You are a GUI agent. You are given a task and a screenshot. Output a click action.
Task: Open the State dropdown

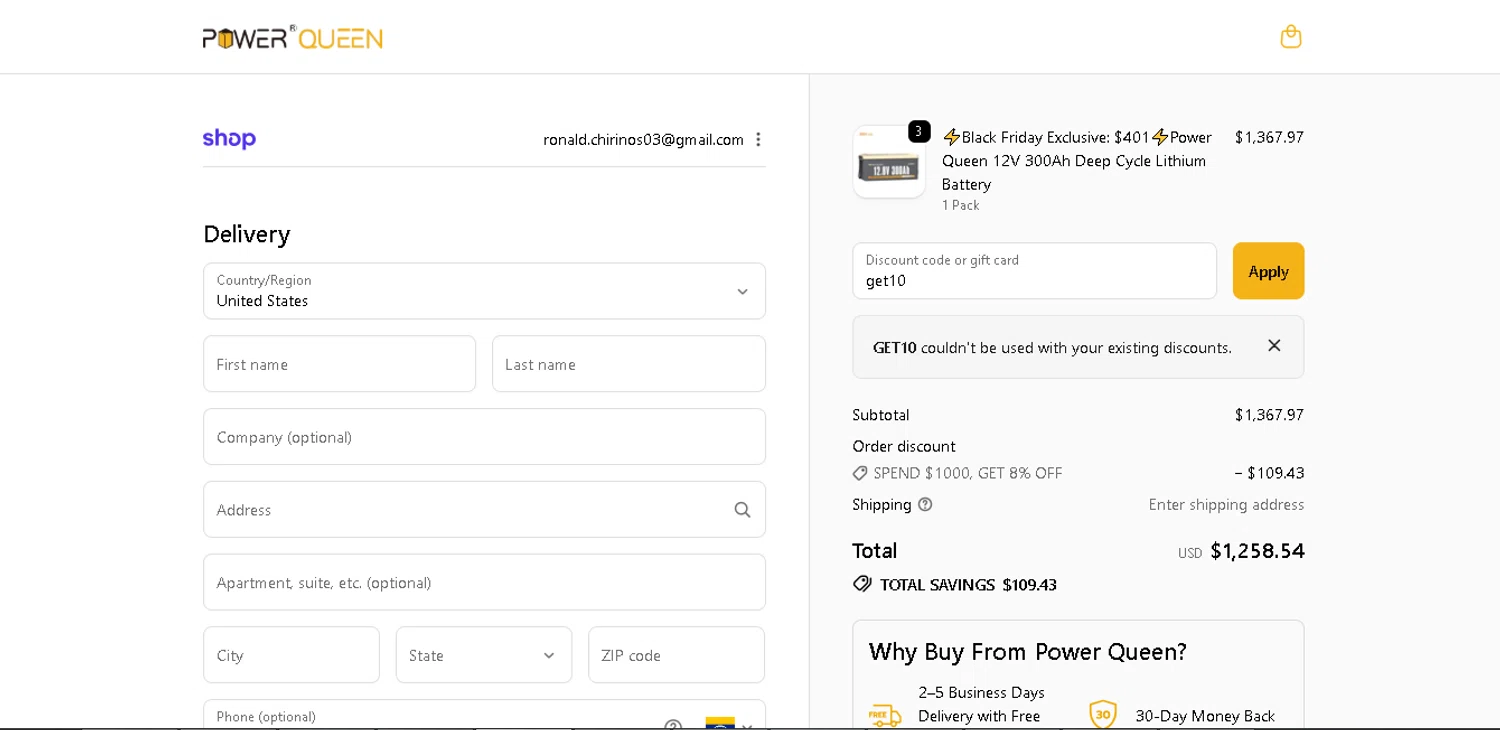tap(484, 655)
